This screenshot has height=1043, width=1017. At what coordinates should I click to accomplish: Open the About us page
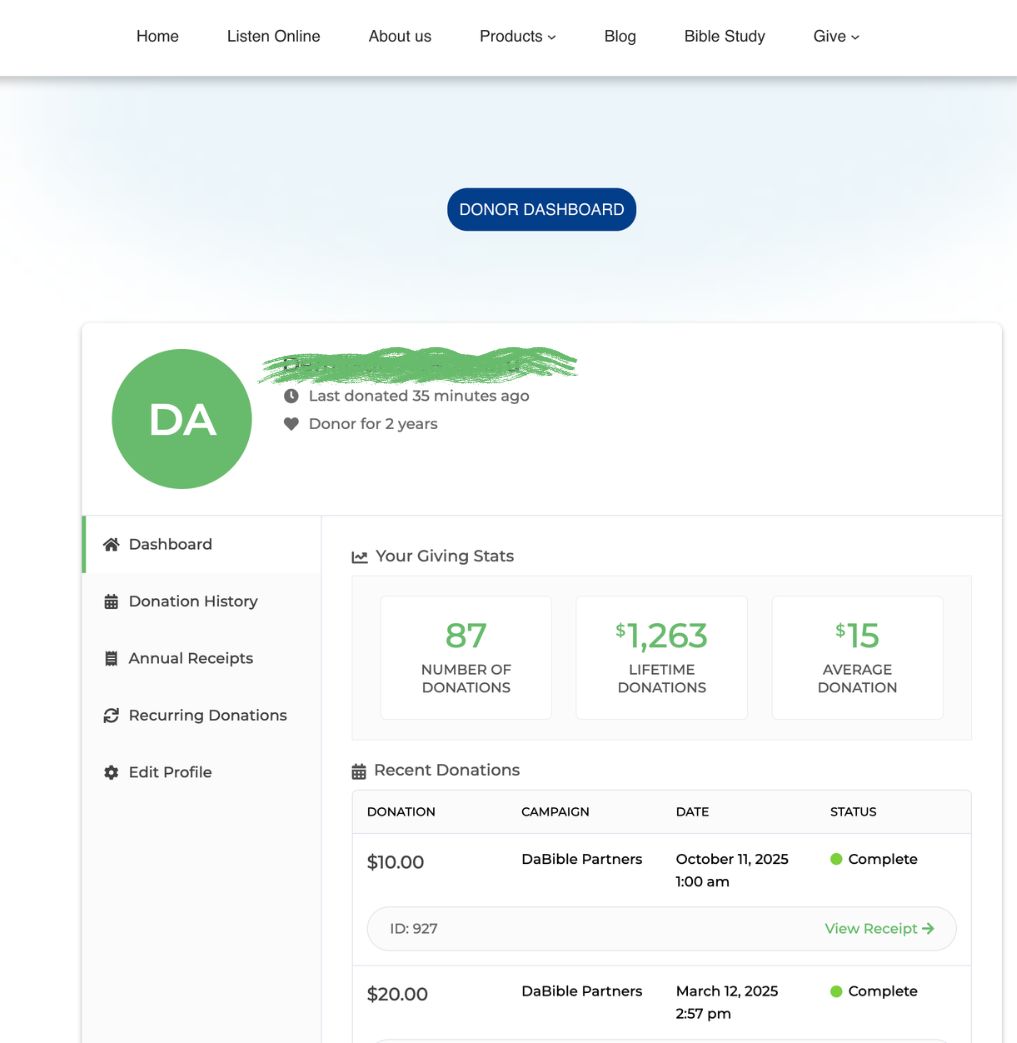400,36
